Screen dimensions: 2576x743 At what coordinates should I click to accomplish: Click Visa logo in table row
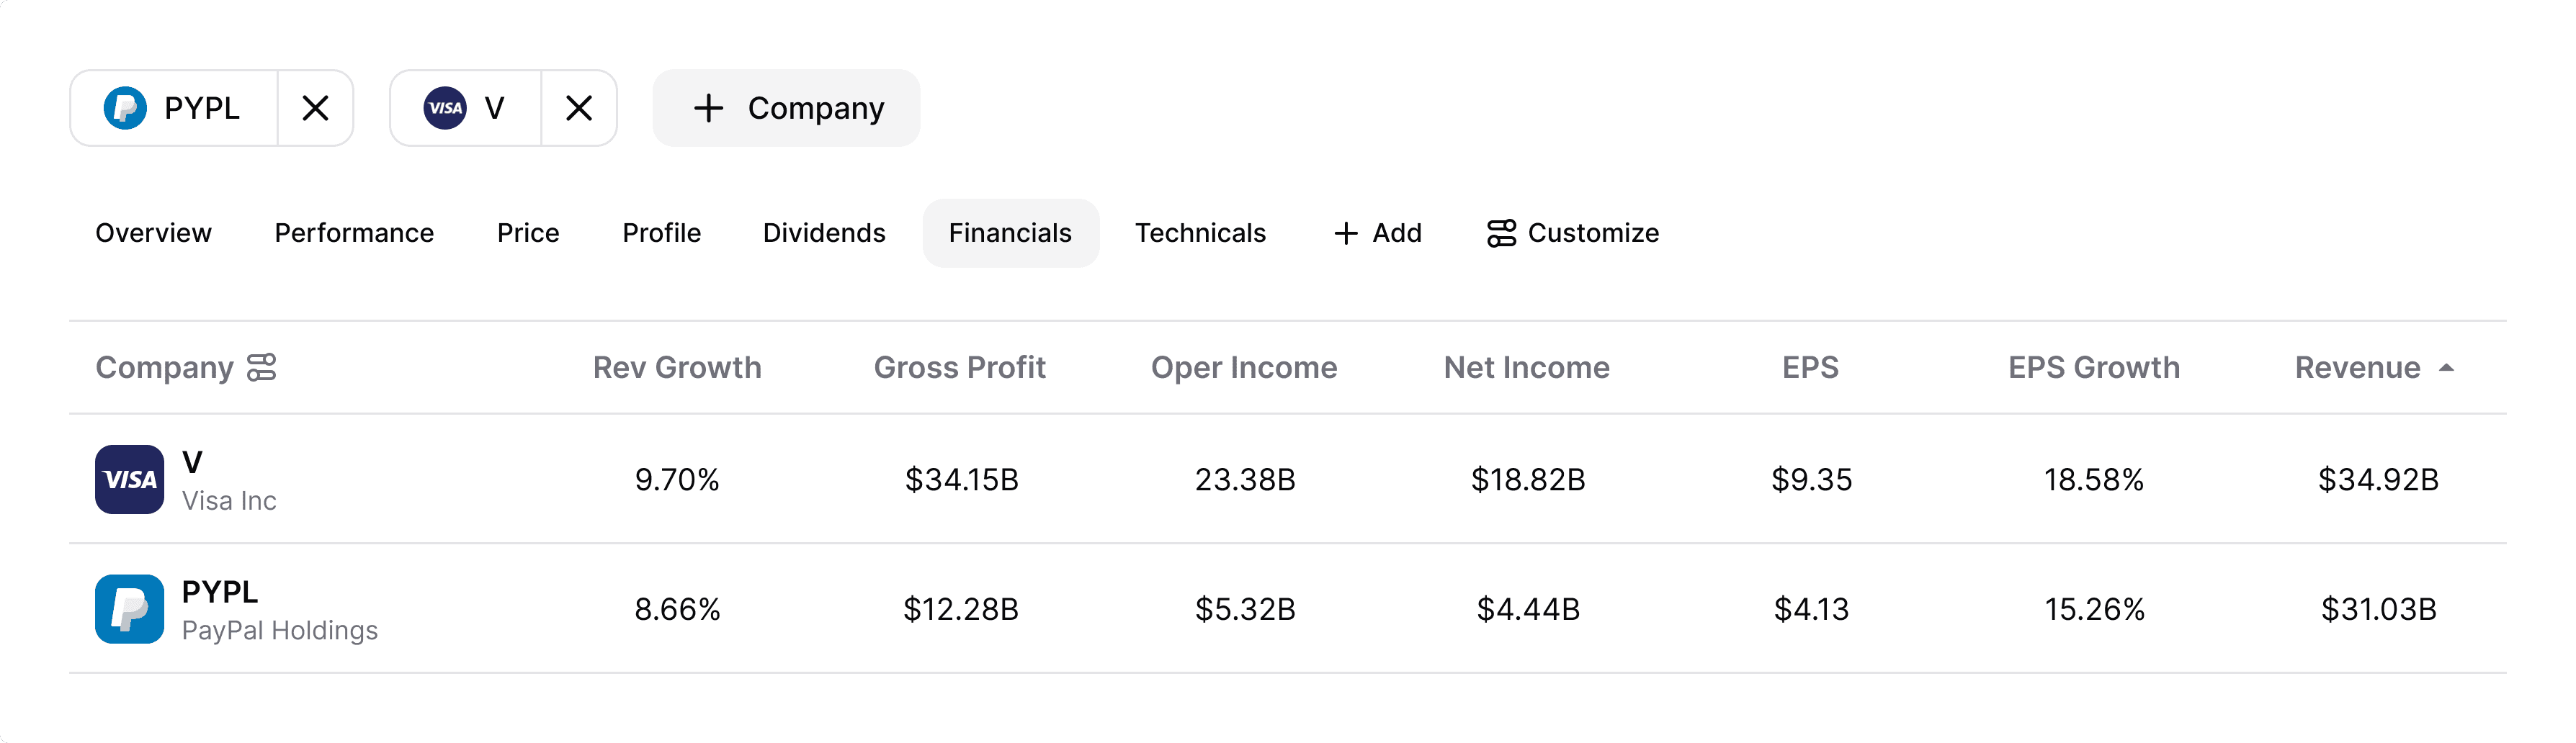pos(130,480)
